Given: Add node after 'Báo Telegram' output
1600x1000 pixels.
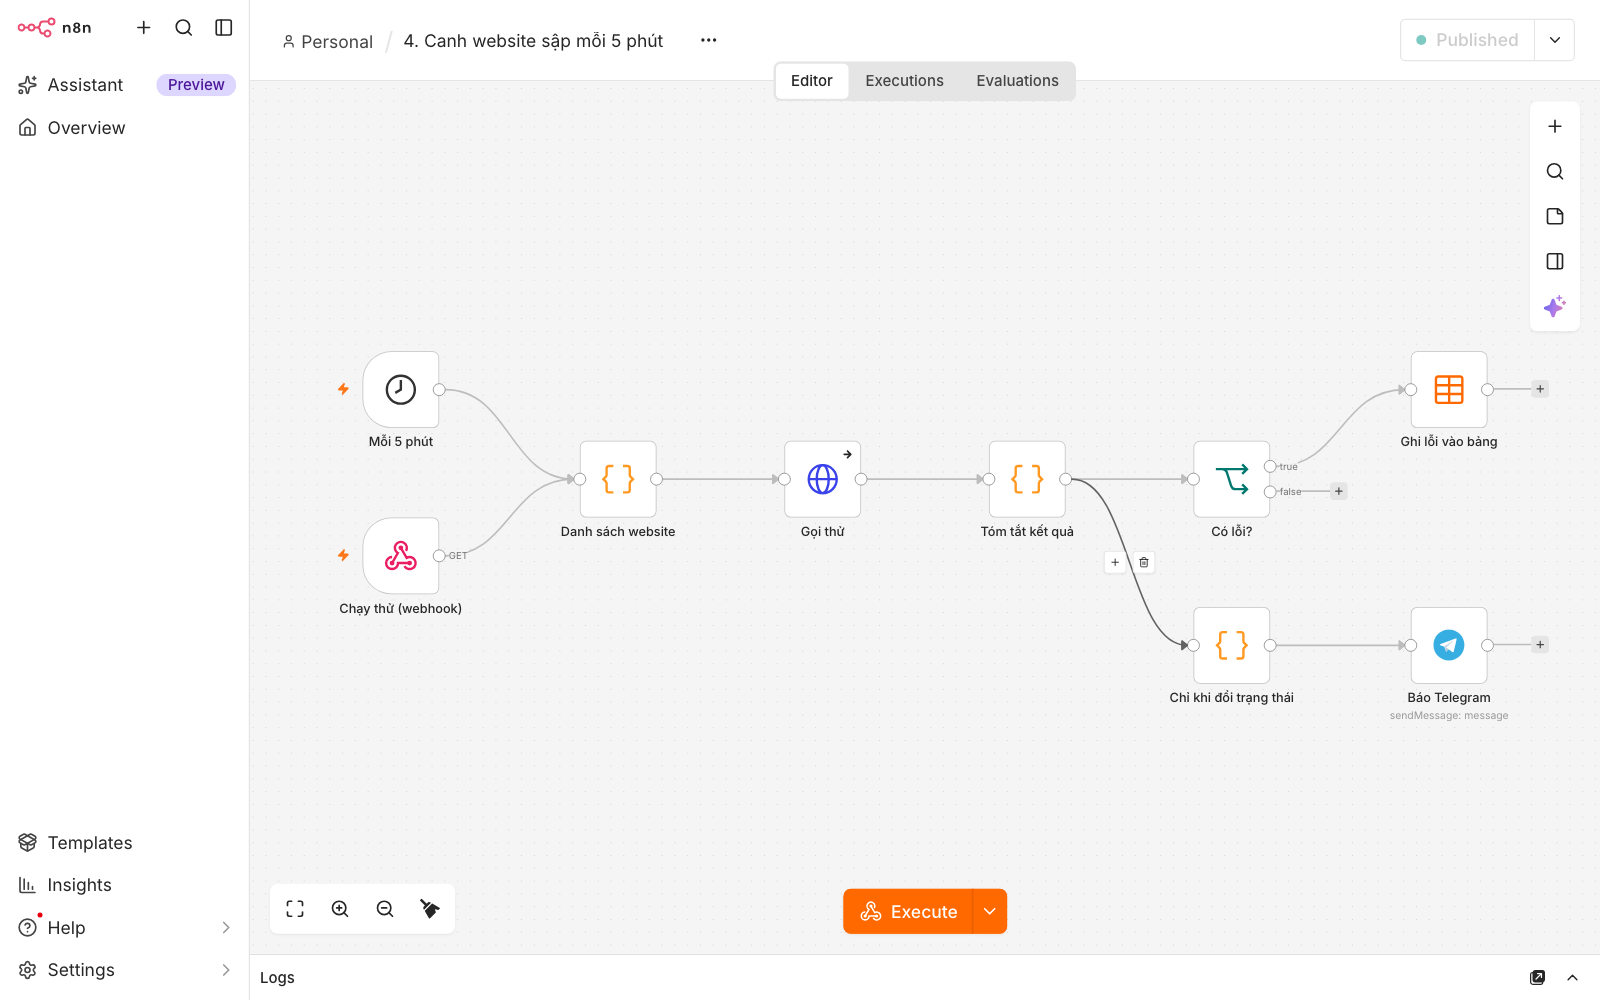Looking at the screenshot, I should [x=1540, y=645].
